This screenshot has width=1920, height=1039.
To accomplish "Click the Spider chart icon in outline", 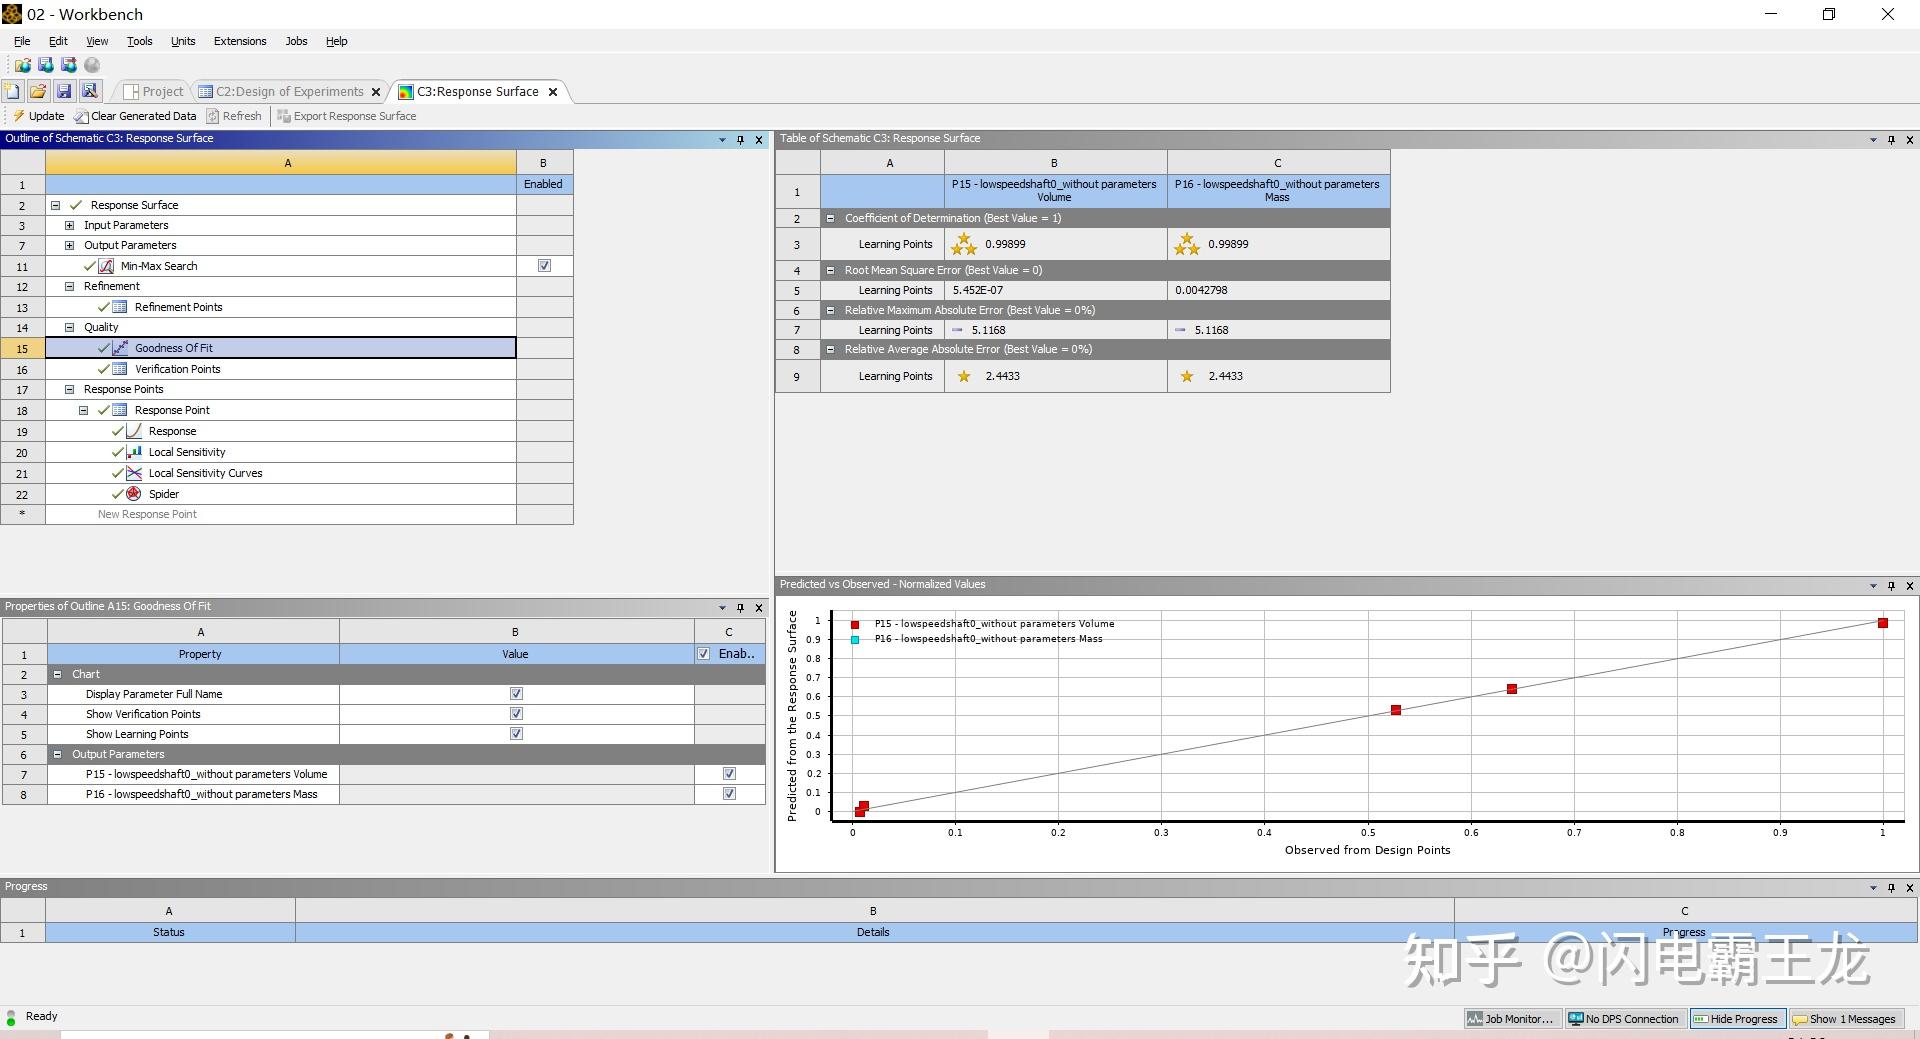I will 133,494.
